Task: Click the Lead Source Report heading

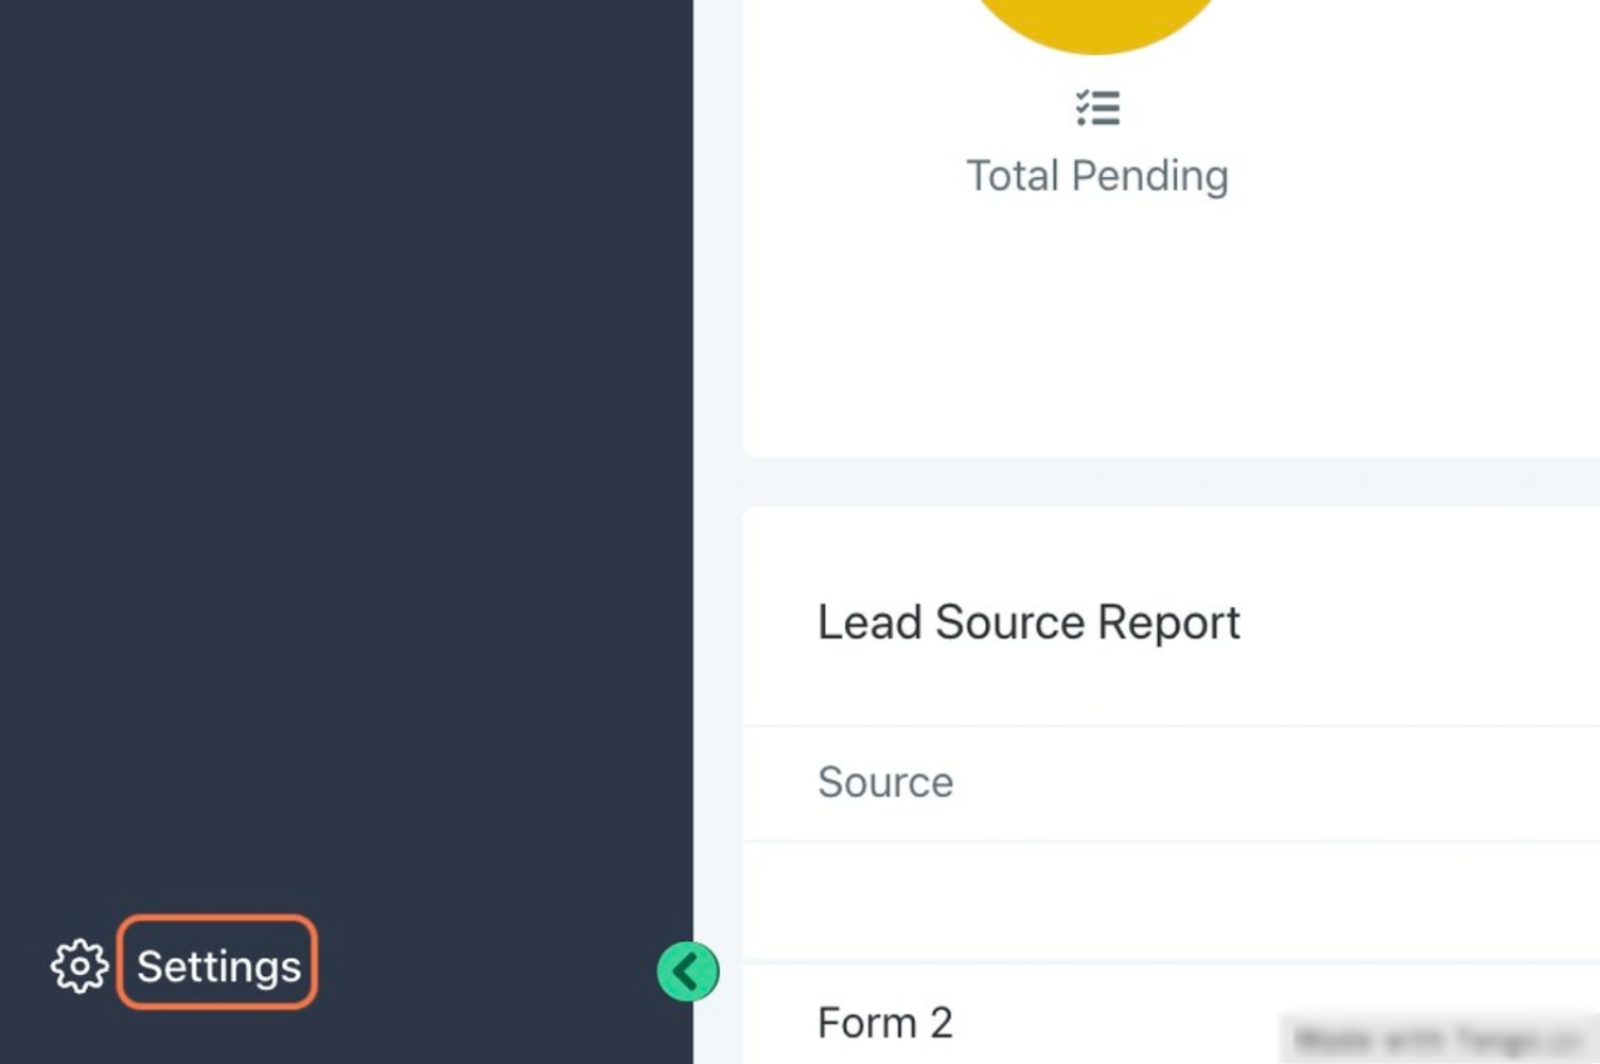Action: click(1028, 623)
